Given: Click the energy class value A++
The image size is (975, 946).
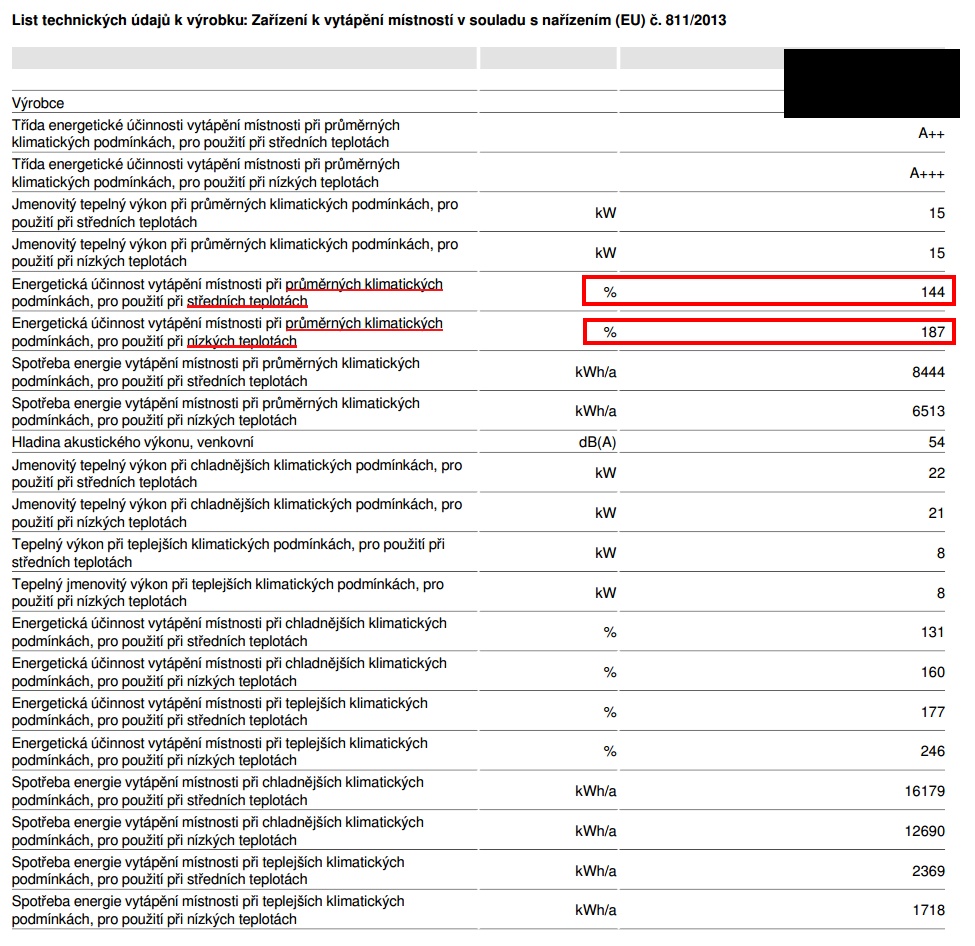Looking at the screenshot, I should tap(931, 133).
